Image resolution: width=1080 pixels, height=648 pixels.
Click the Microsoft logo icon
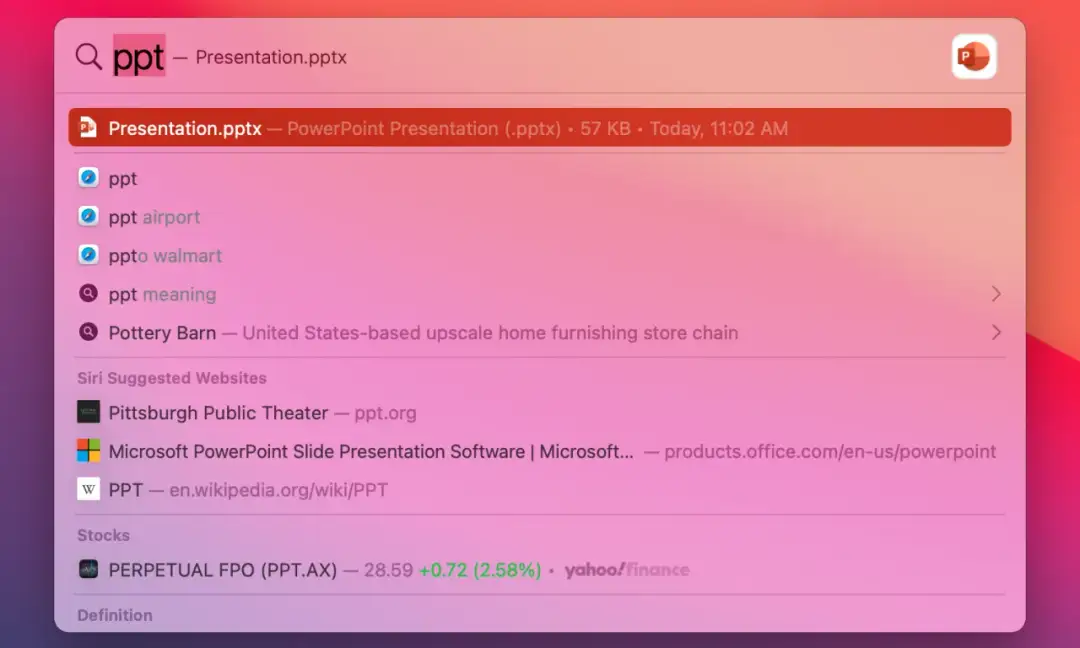click(89, 451)
